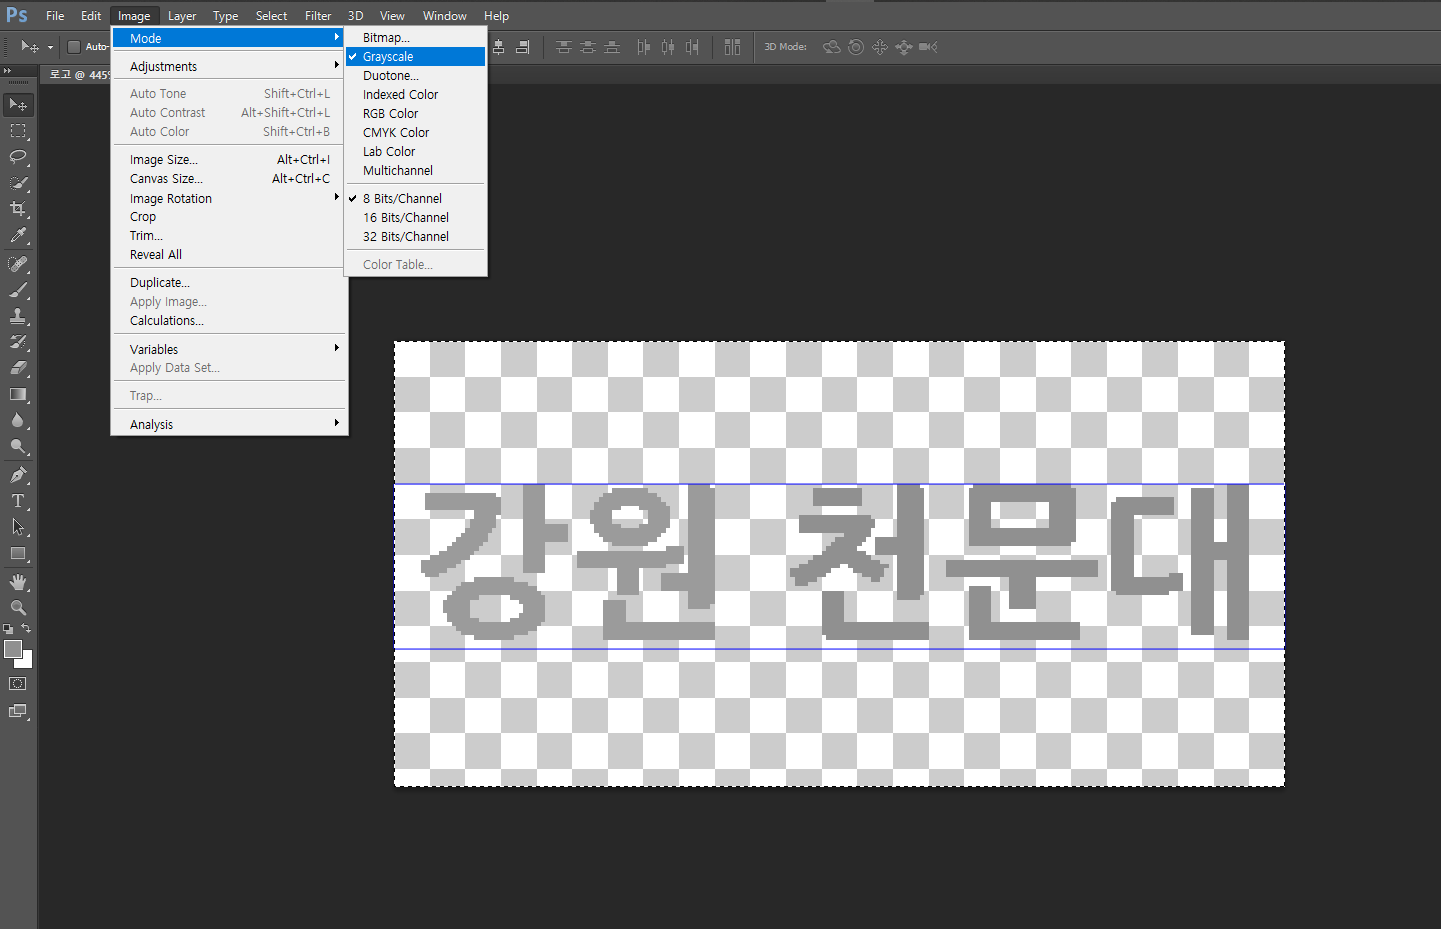Image resolution: width=1441 pixels, height=929 pixels.
Task: Choose Duplicate from Image menu
Action: [228, 283]
